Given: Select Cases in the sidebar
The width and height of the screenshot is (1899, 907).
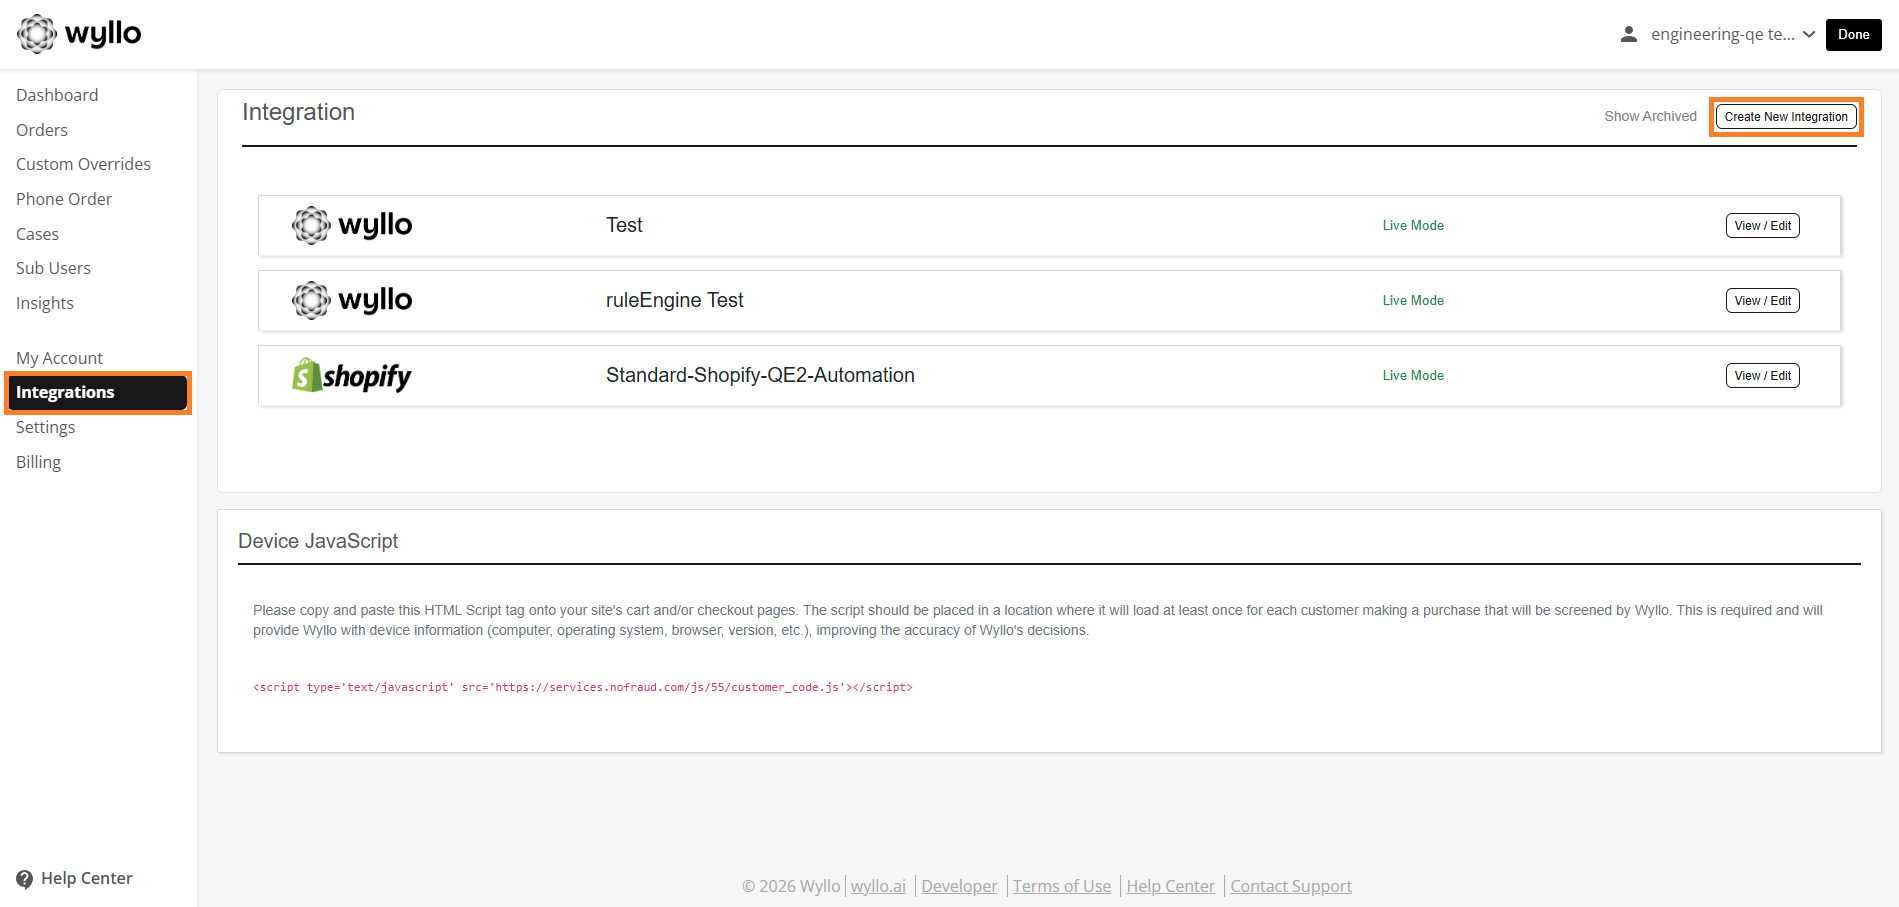Looking at the screenshot, I should [37, 234].
